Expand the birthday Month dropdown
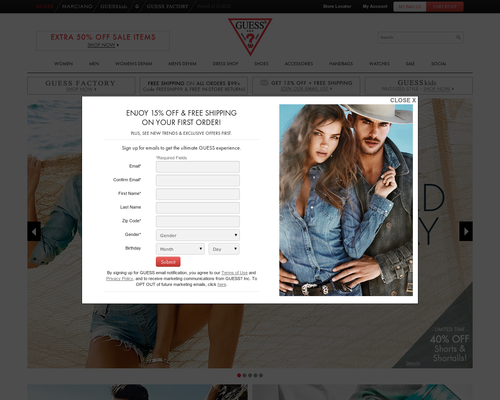The width and height of the screenshot is (500, 400). (180, 249)
